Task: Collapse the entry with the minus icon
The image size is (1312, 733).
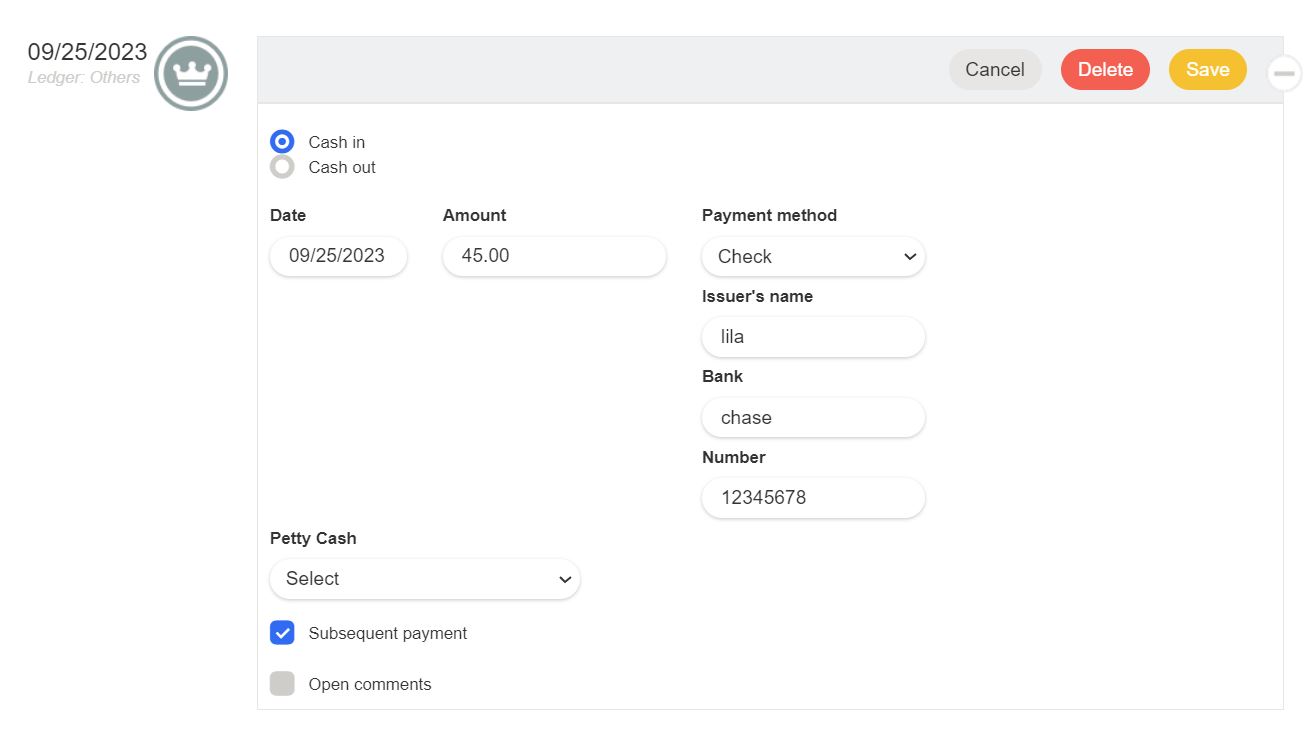Action: click(1284, 74)
